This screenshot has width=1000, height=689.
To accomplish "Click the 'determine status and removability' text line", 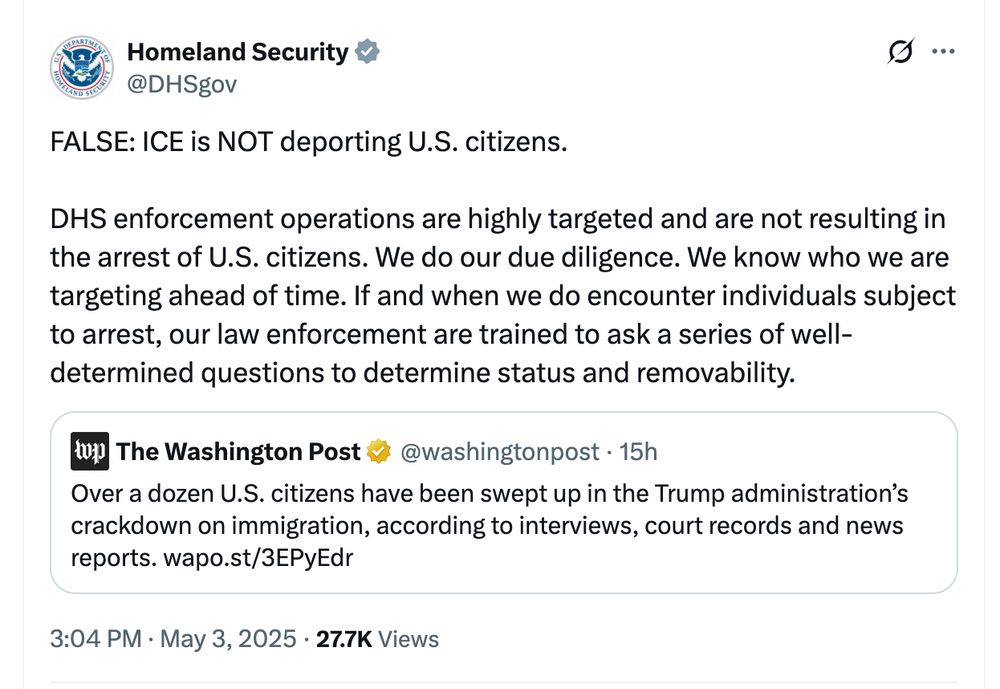I will [423, 373].
